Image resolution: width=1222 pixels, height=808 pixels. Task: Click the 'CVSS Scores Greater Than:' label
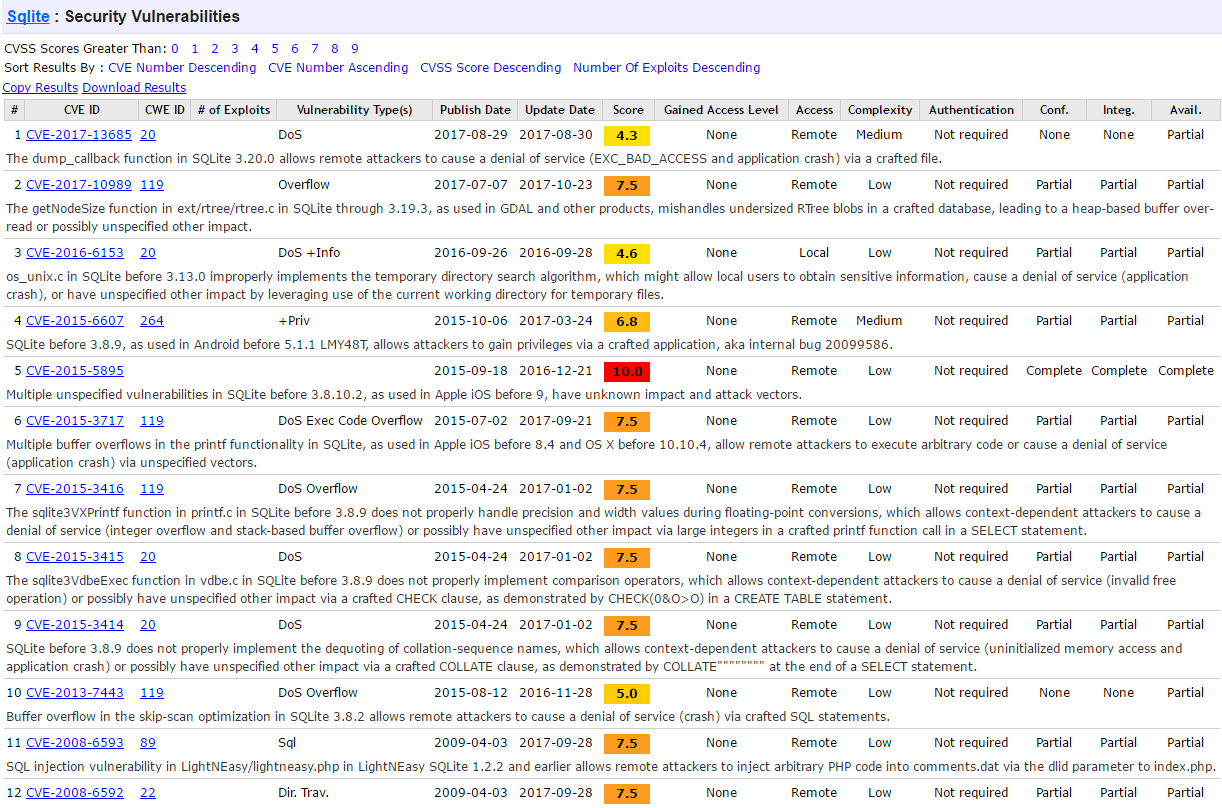point(85,48)
